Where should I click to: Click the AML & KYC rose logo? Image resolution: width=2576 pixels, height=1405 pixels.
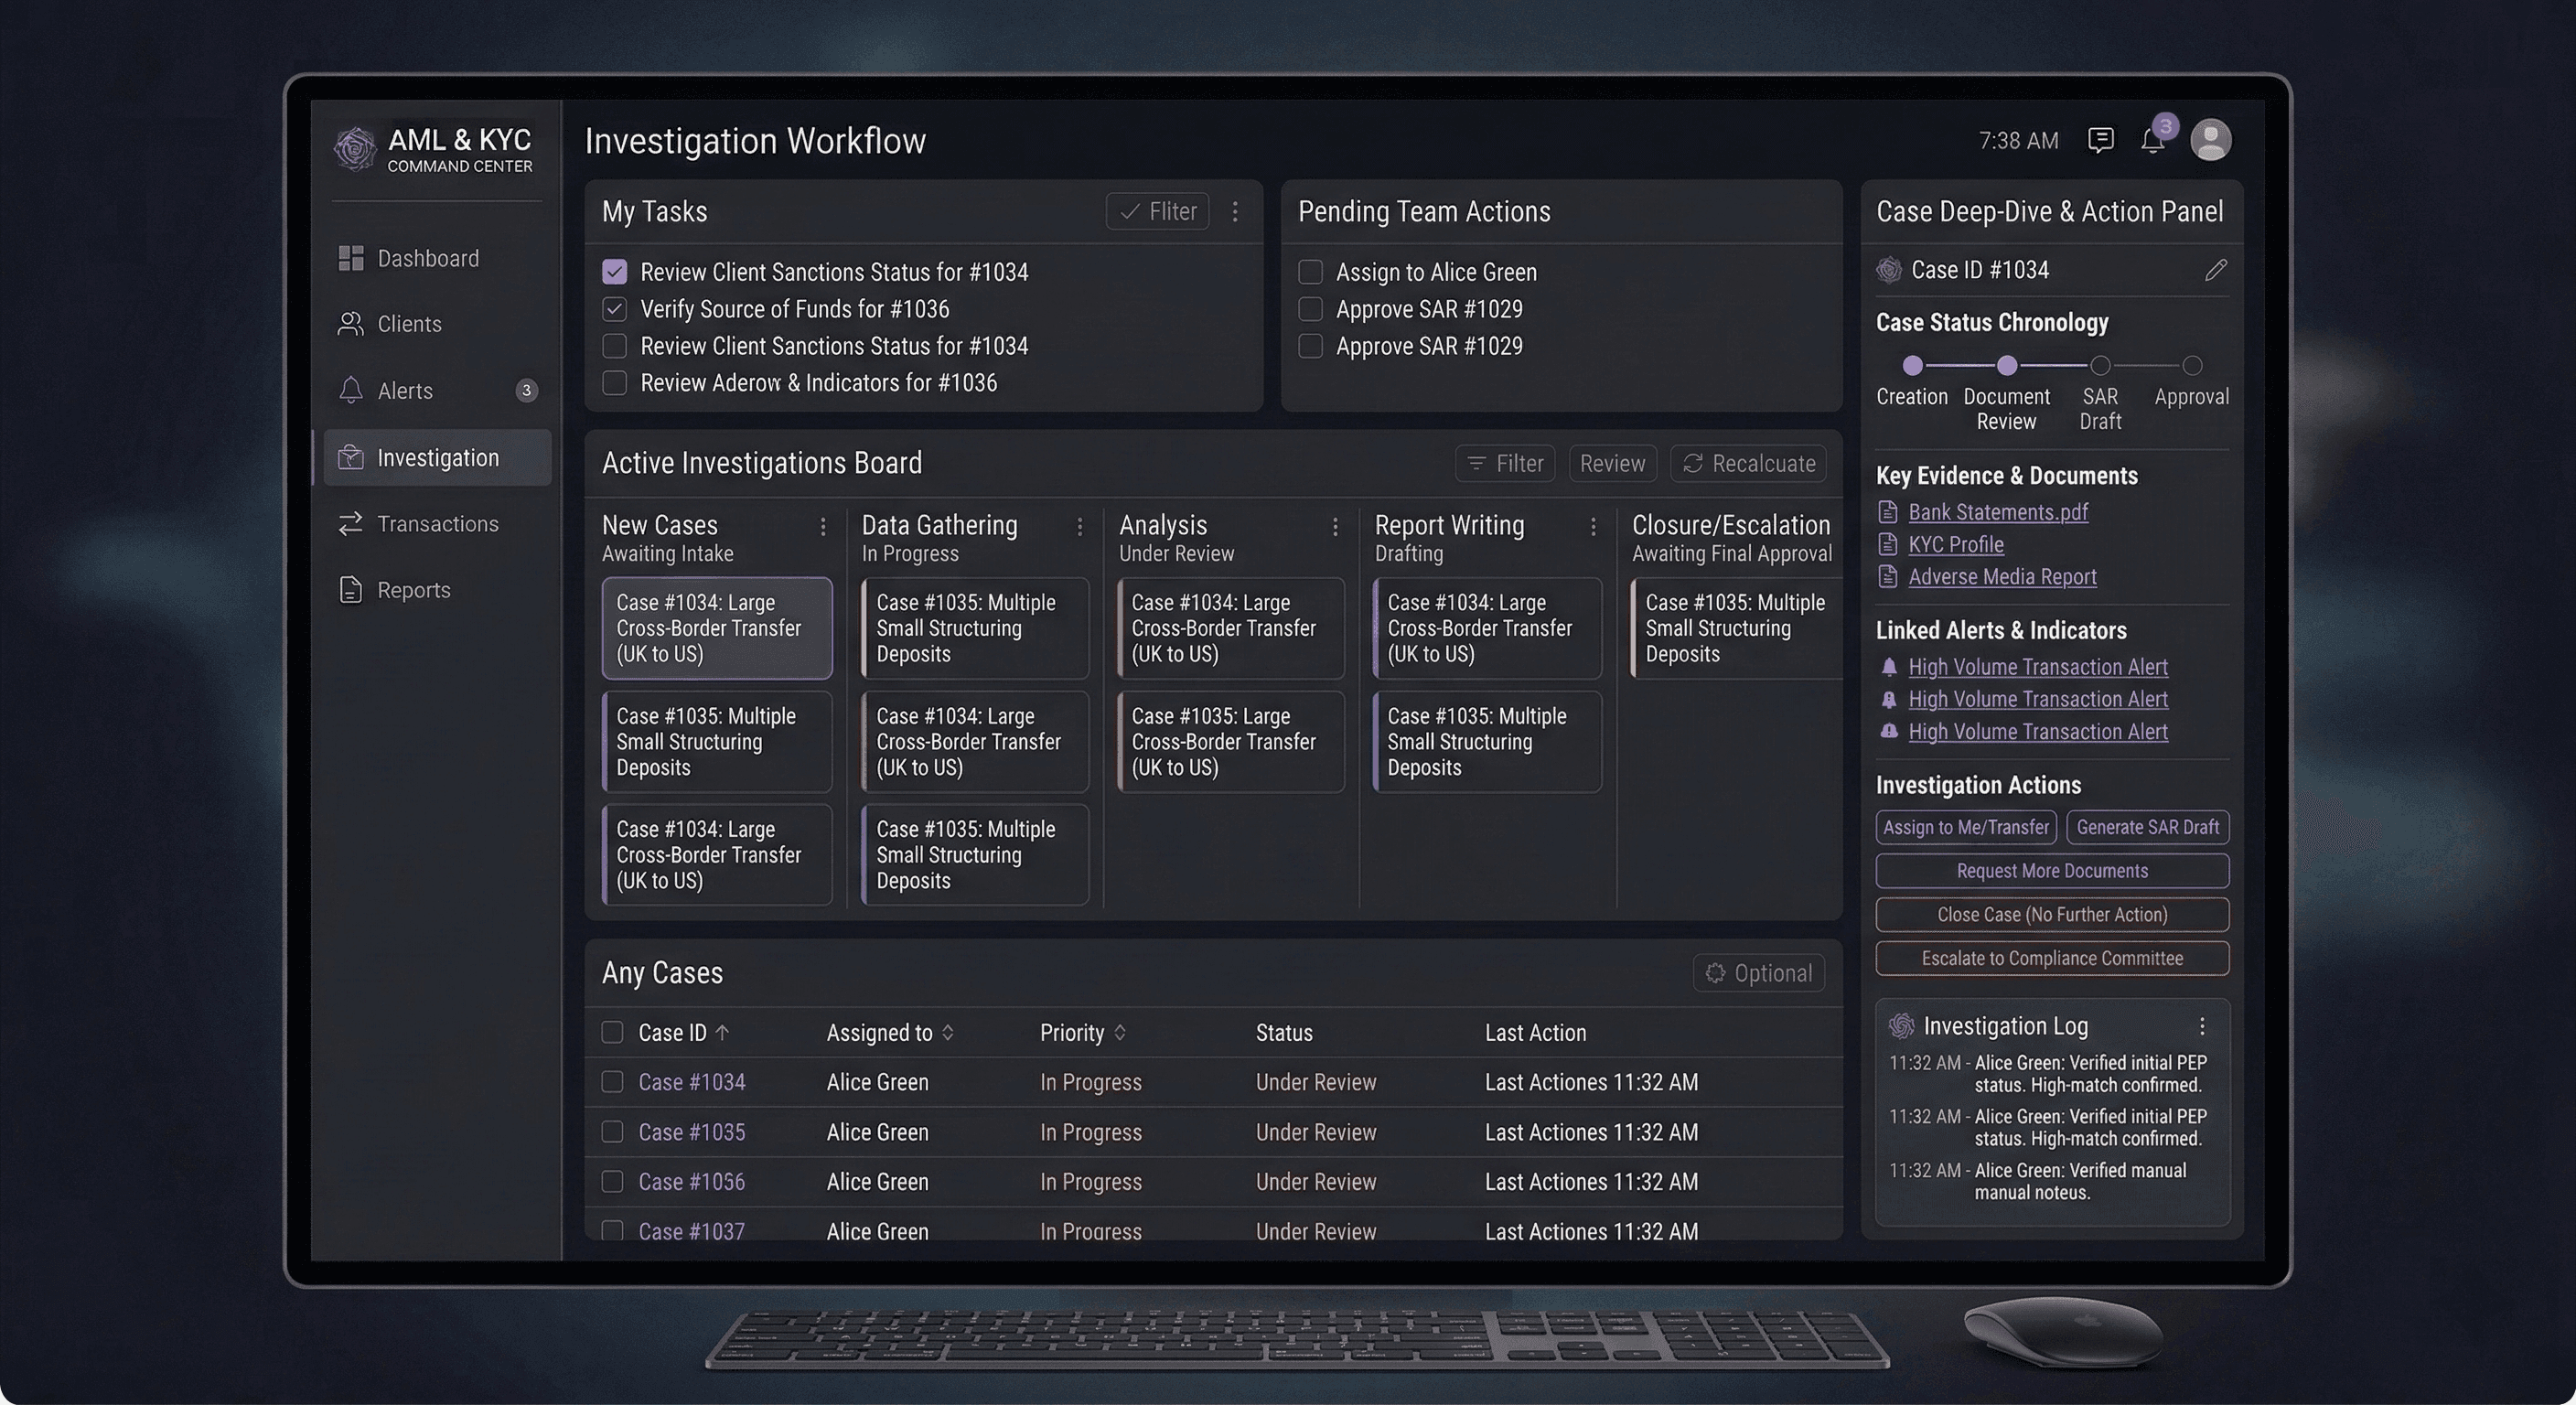[x=355, y=149]
